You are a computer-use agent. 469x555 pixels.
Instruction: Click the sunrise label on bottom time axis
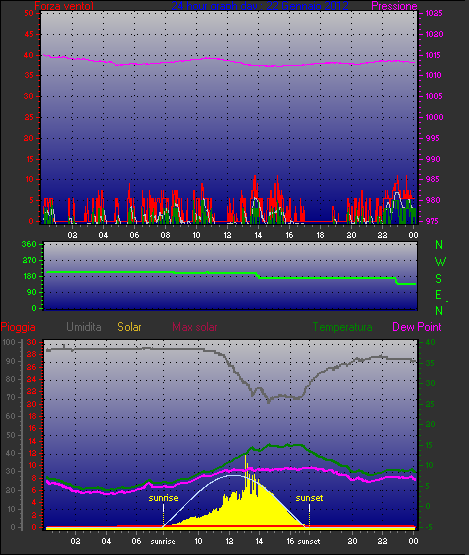point(163,542)
